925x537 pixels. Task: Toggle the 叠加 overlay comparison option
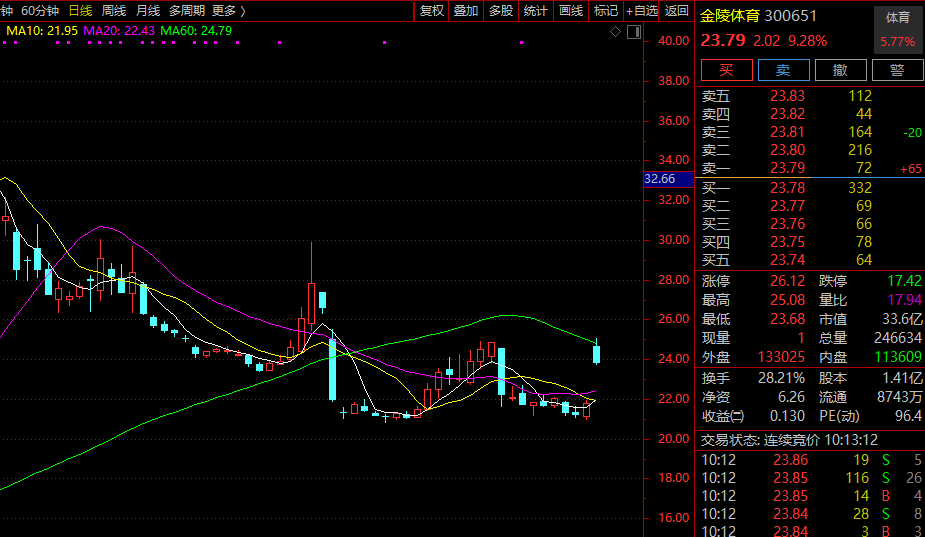(466, 11)
